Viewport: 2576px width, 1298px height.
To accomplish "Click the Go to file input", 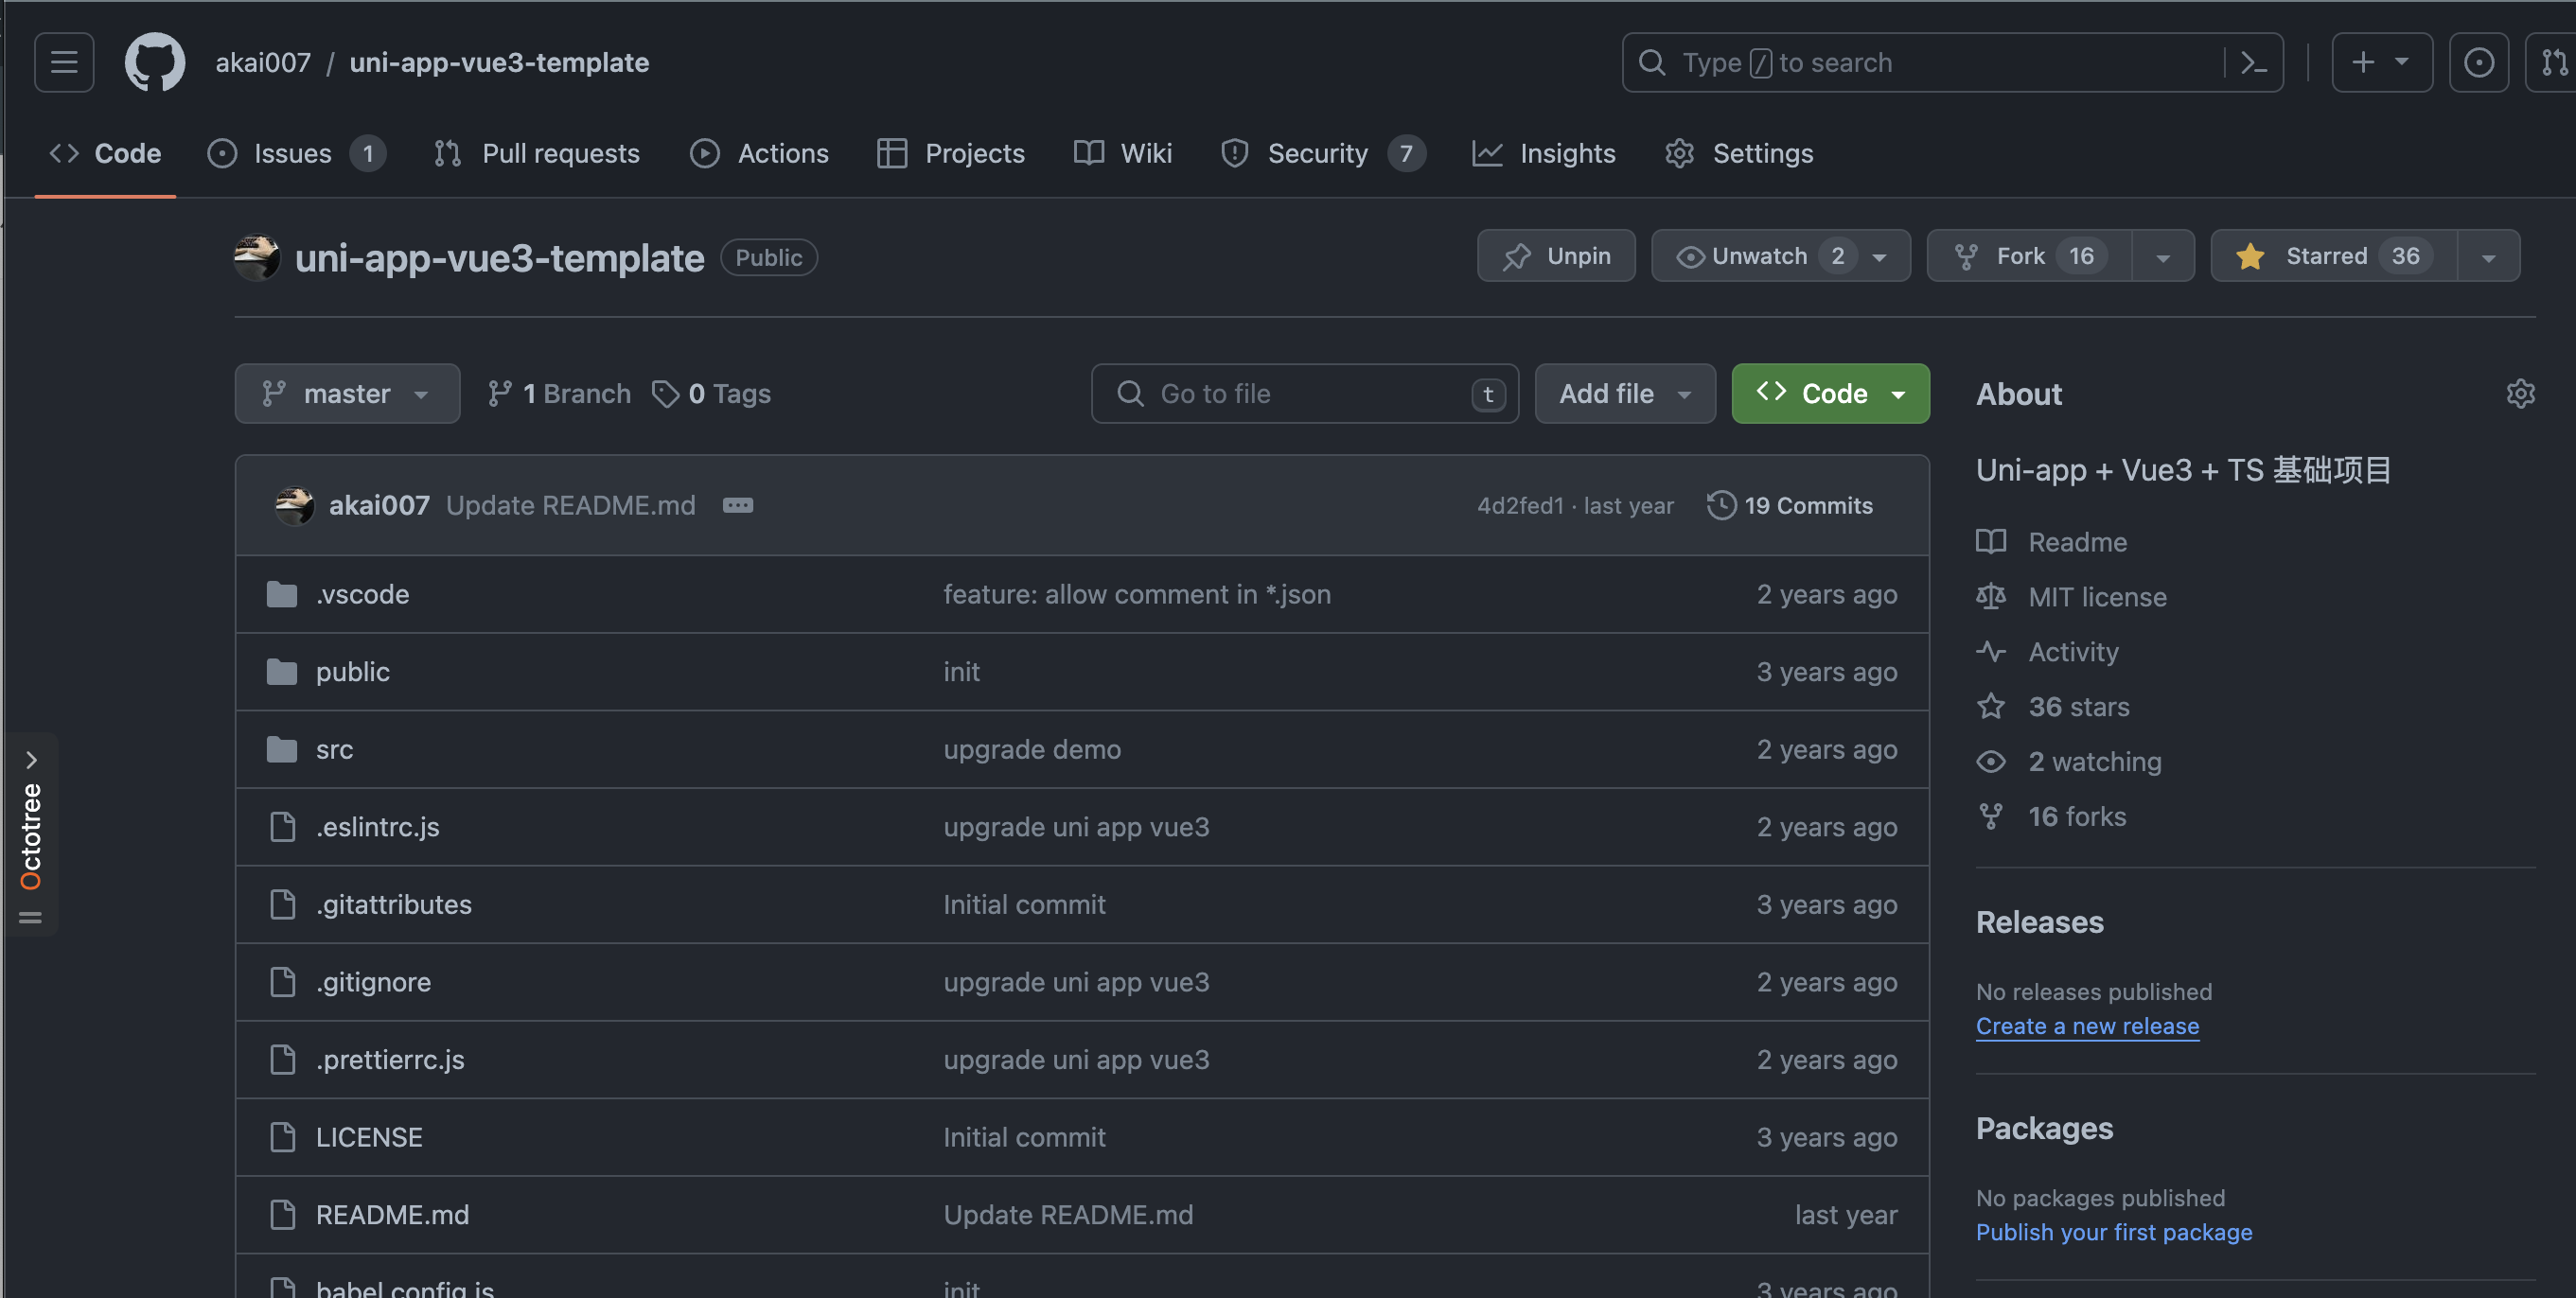I will tap(1304, 393).
